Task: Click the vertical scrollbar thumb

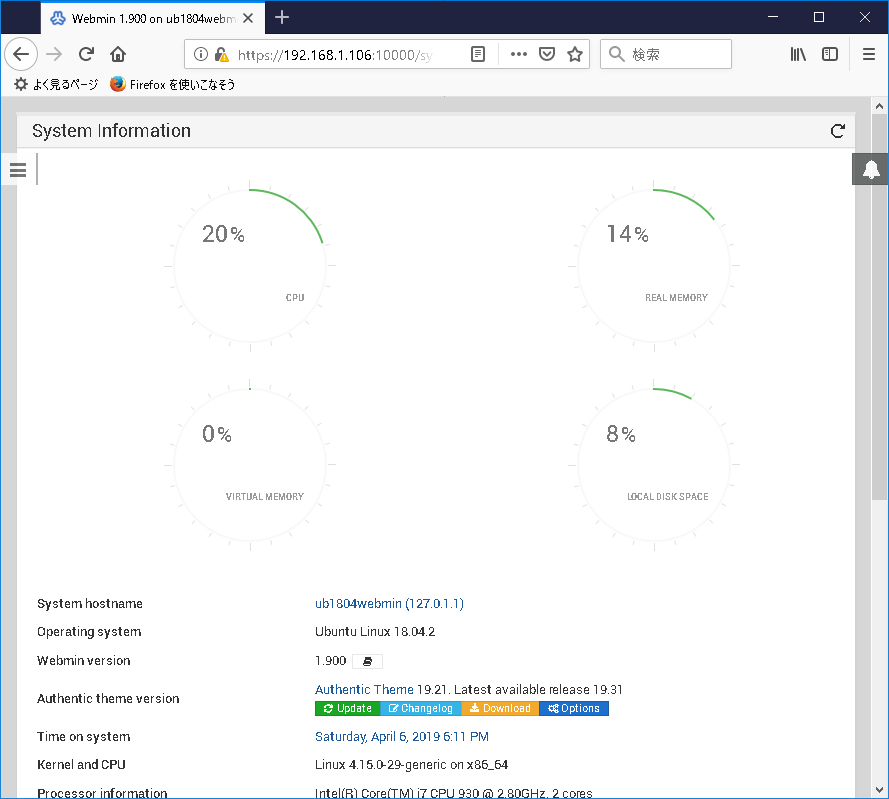Action: point(879,308)
